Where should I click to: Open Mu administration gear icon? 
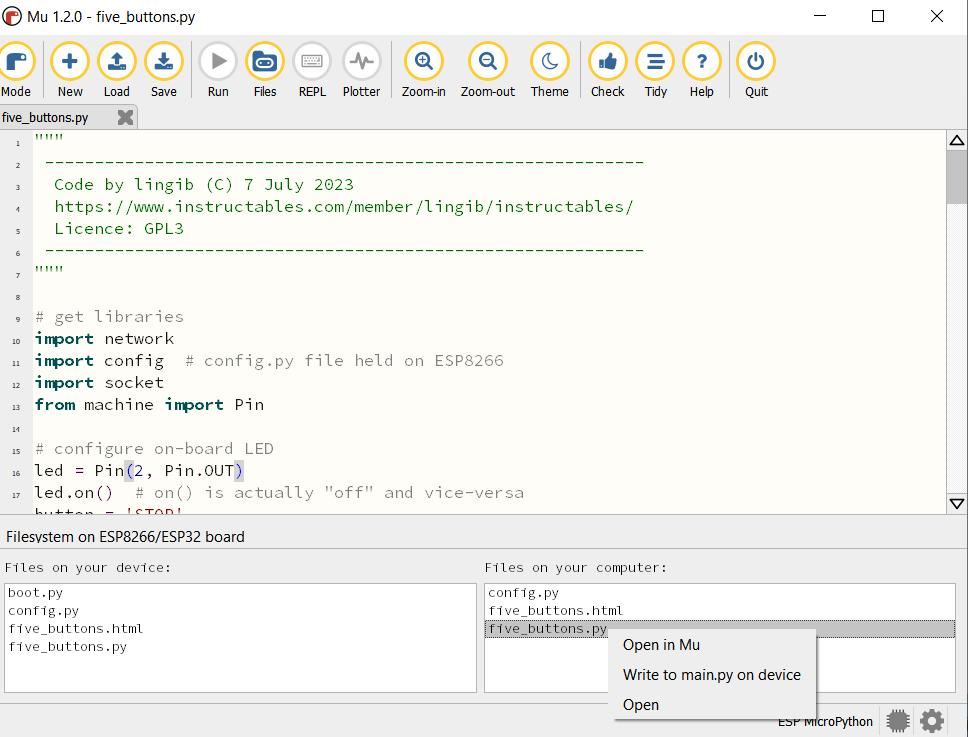[932, 720]
